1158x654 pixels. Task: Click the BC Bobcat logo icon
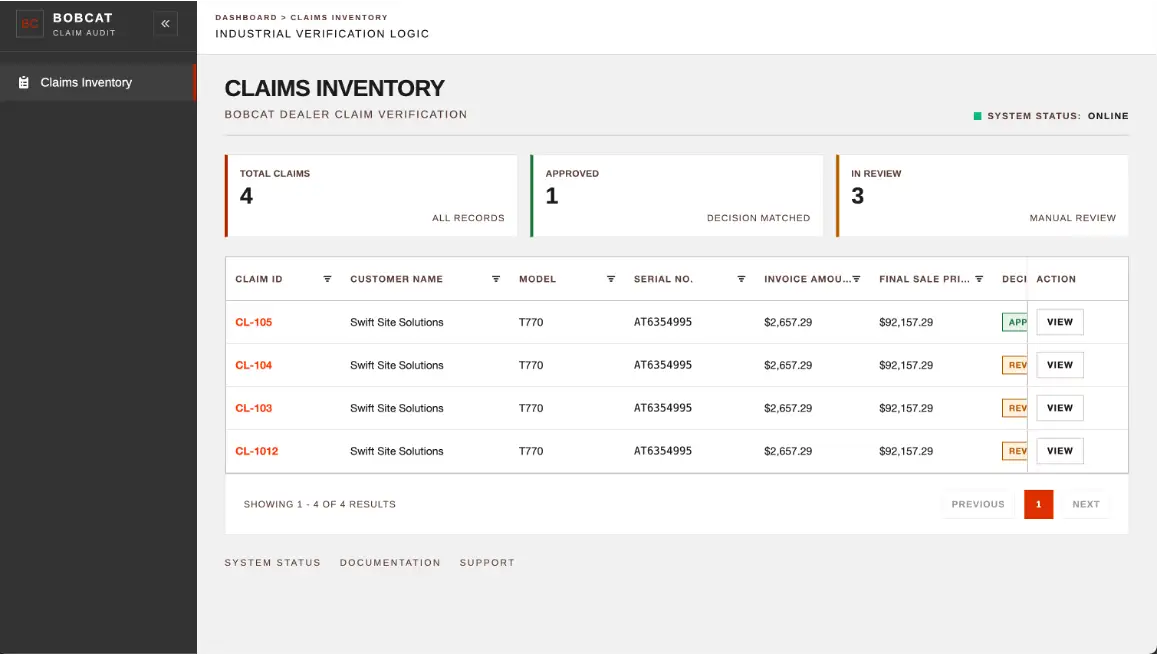pos(30,24)
